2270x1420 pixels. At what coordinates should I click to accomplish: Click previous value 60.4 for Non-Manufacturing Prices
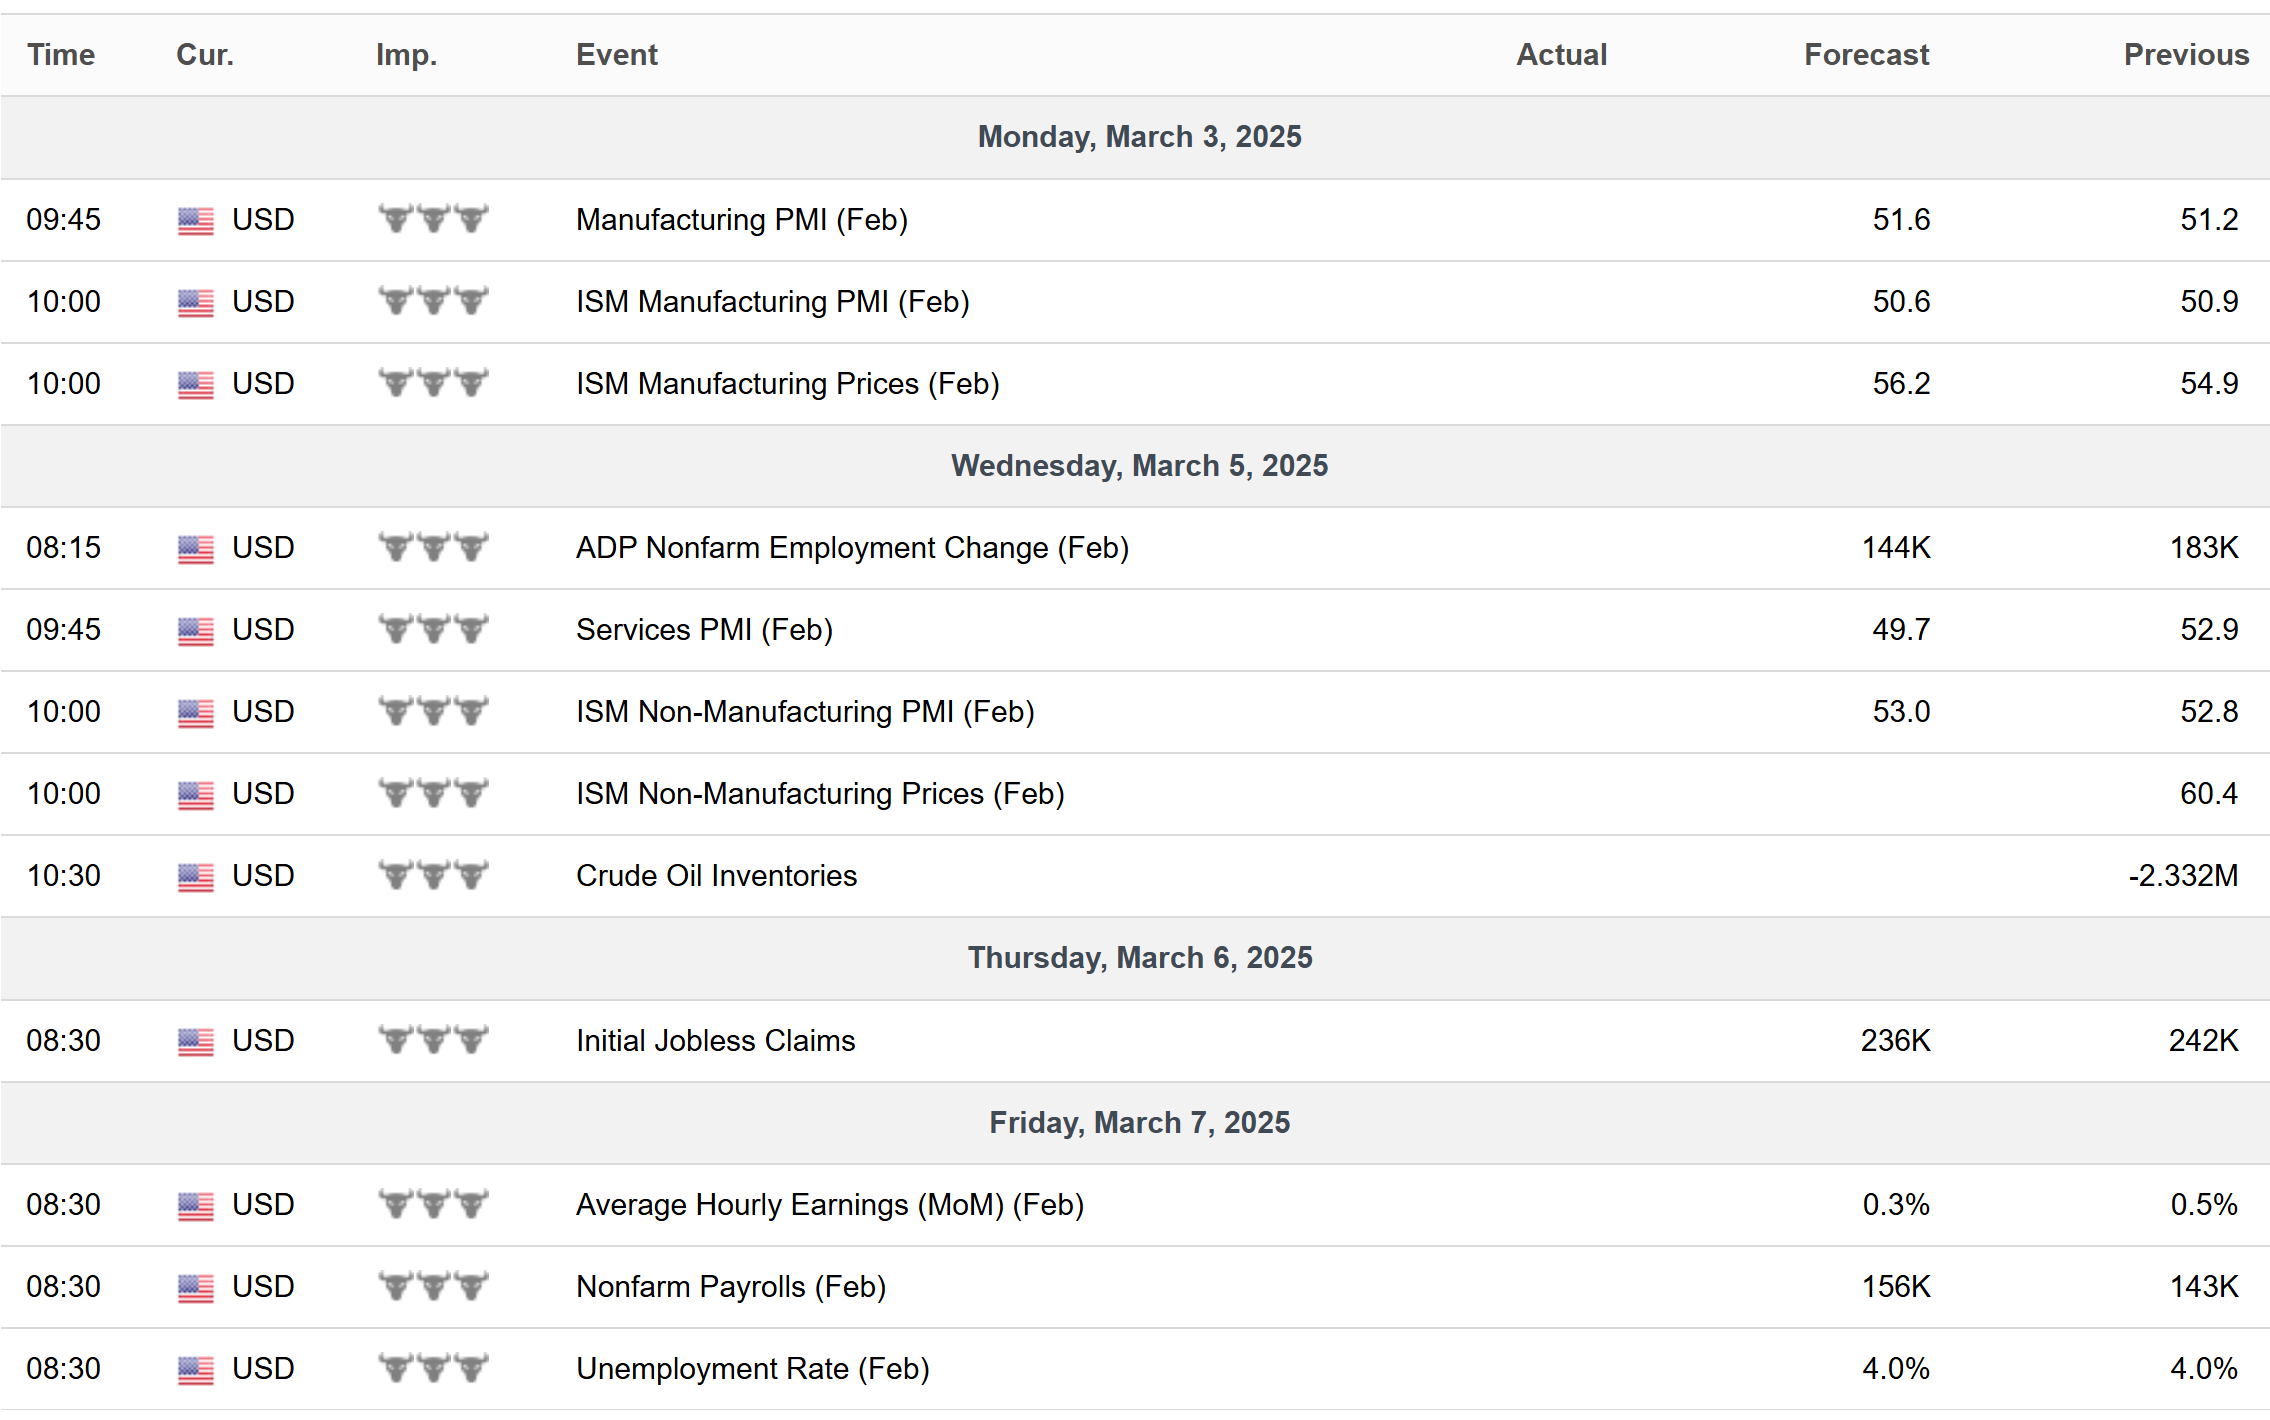(2209, 794)
